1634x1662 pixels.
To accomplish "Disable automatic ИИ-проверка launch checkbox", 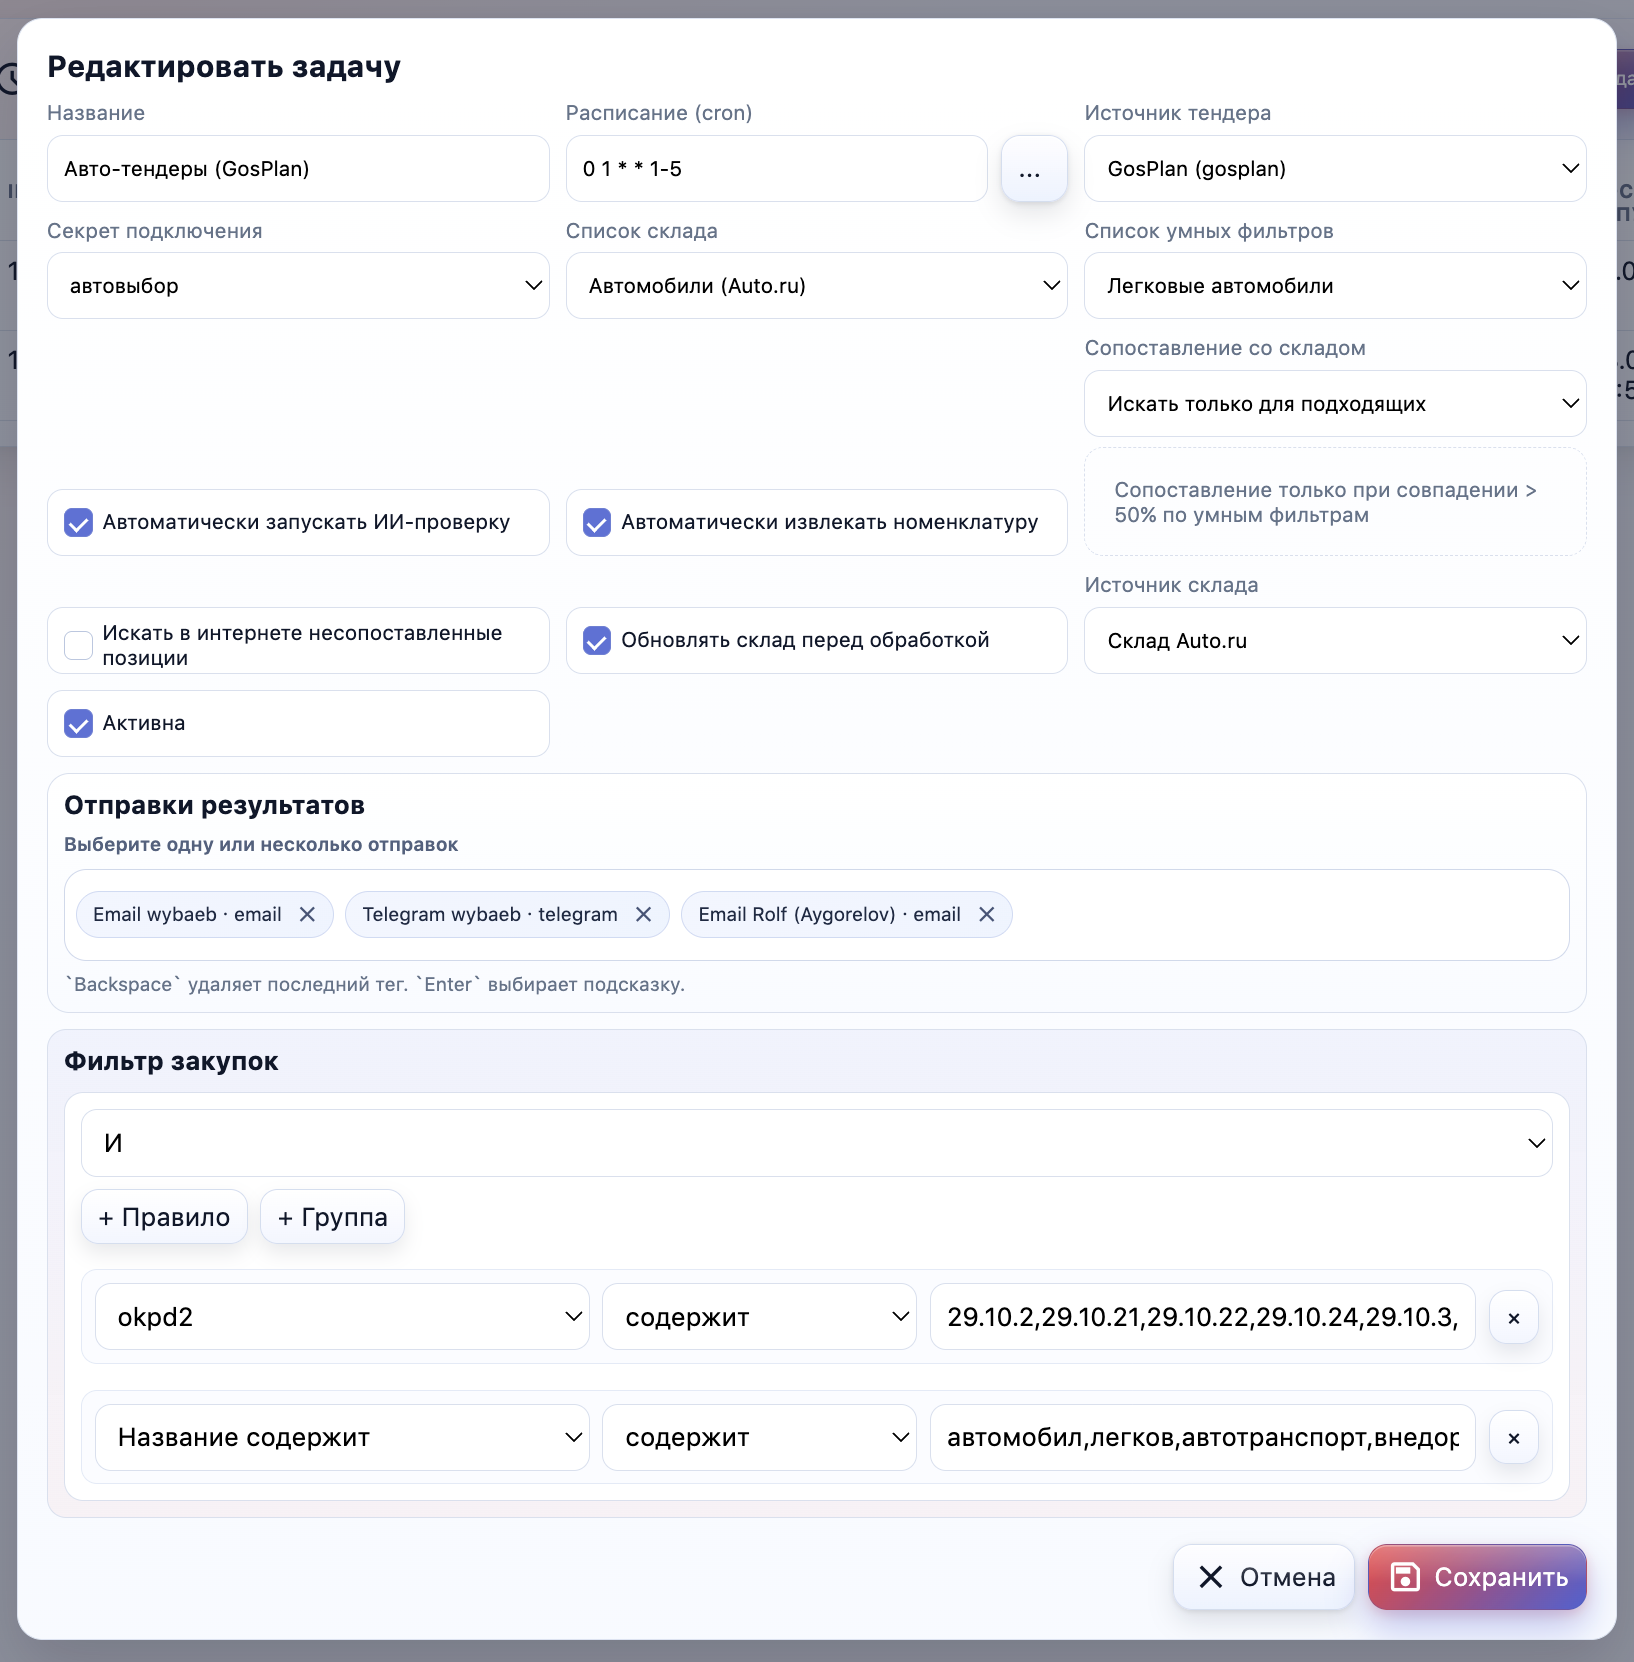I will coord(79,523).
